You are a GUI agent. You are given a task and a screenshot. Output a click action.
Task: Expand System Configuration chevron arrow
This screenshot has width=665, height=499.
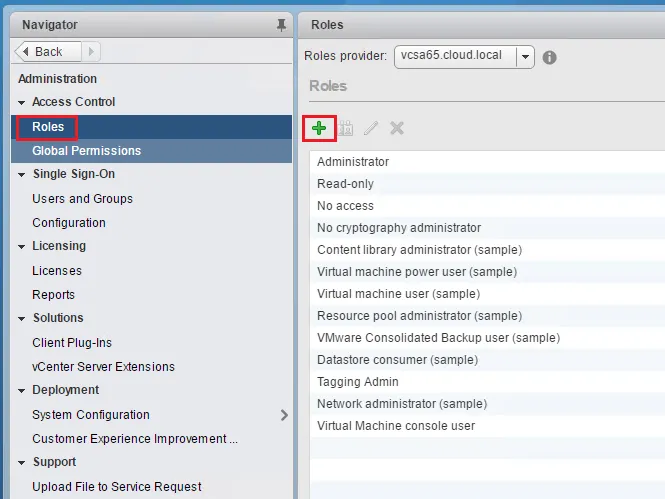[284, 415]
